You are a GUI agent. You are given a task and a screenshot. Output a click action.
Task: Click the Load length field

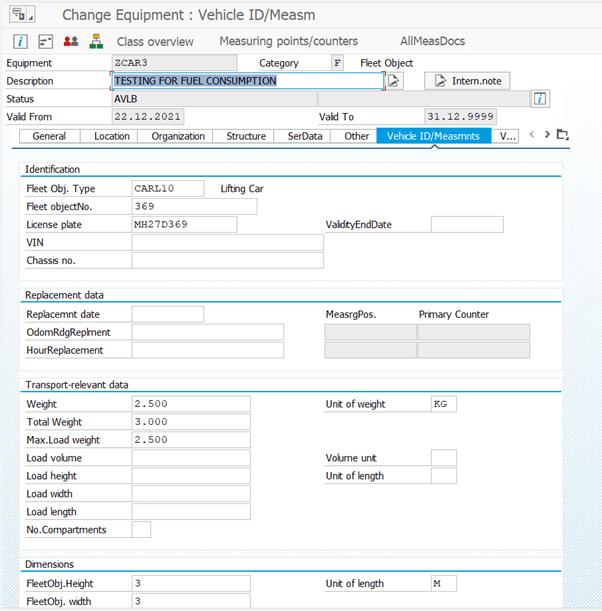191,511
